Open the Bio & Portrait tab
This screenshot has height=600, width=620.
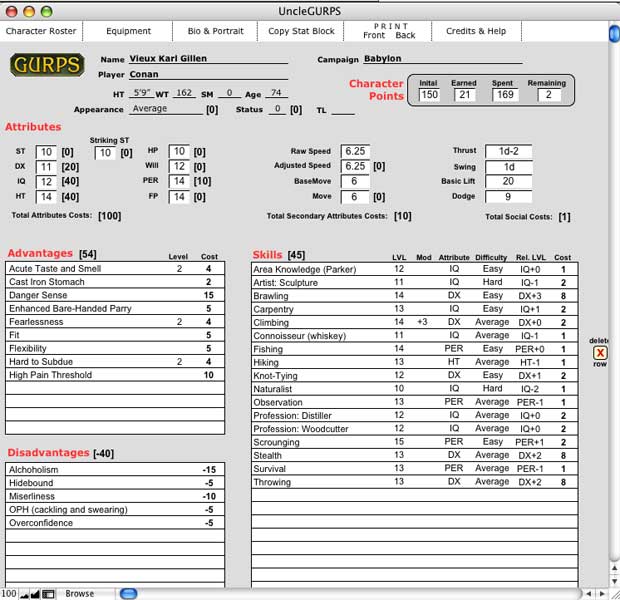[x=215, y=31]
